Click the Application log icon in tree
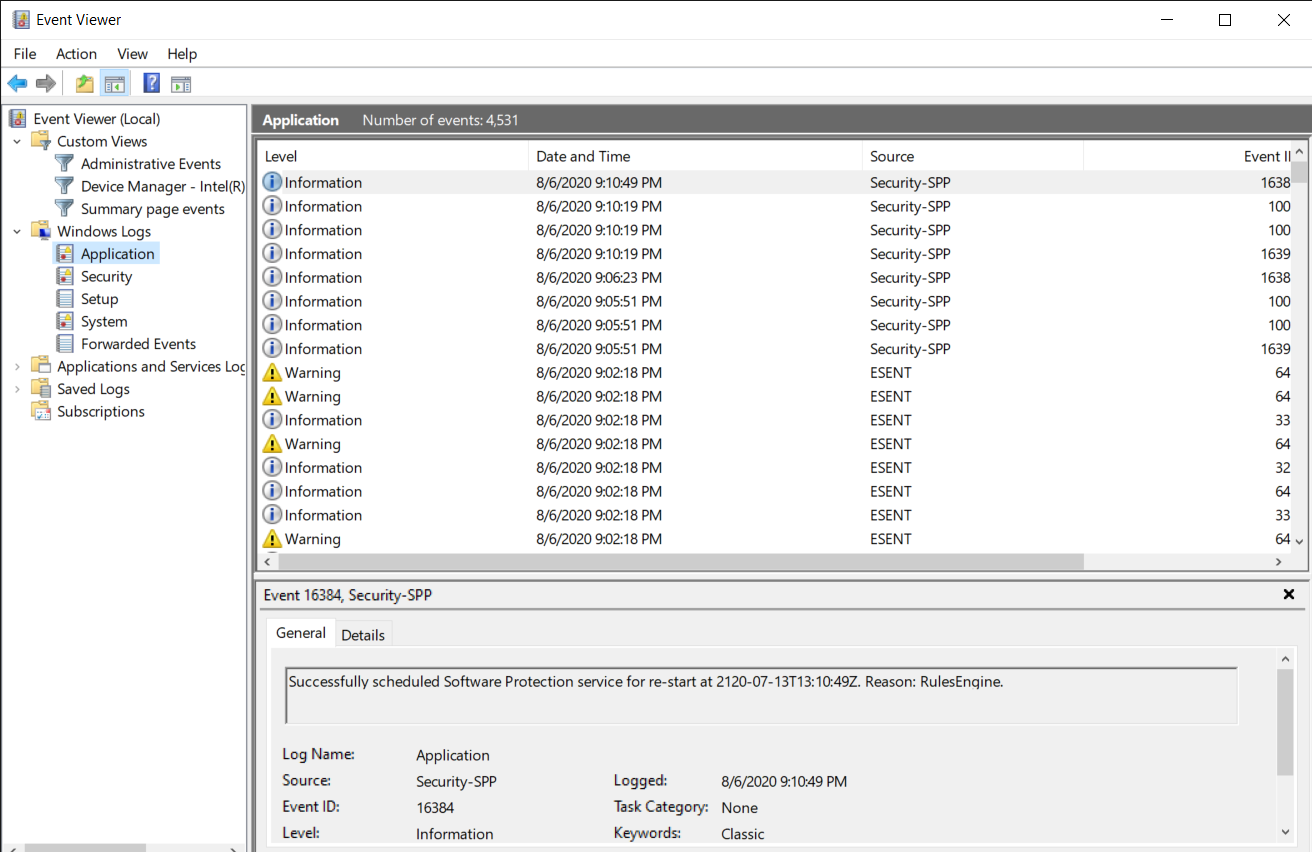The image size is (1312, 852). coord(65,254)
